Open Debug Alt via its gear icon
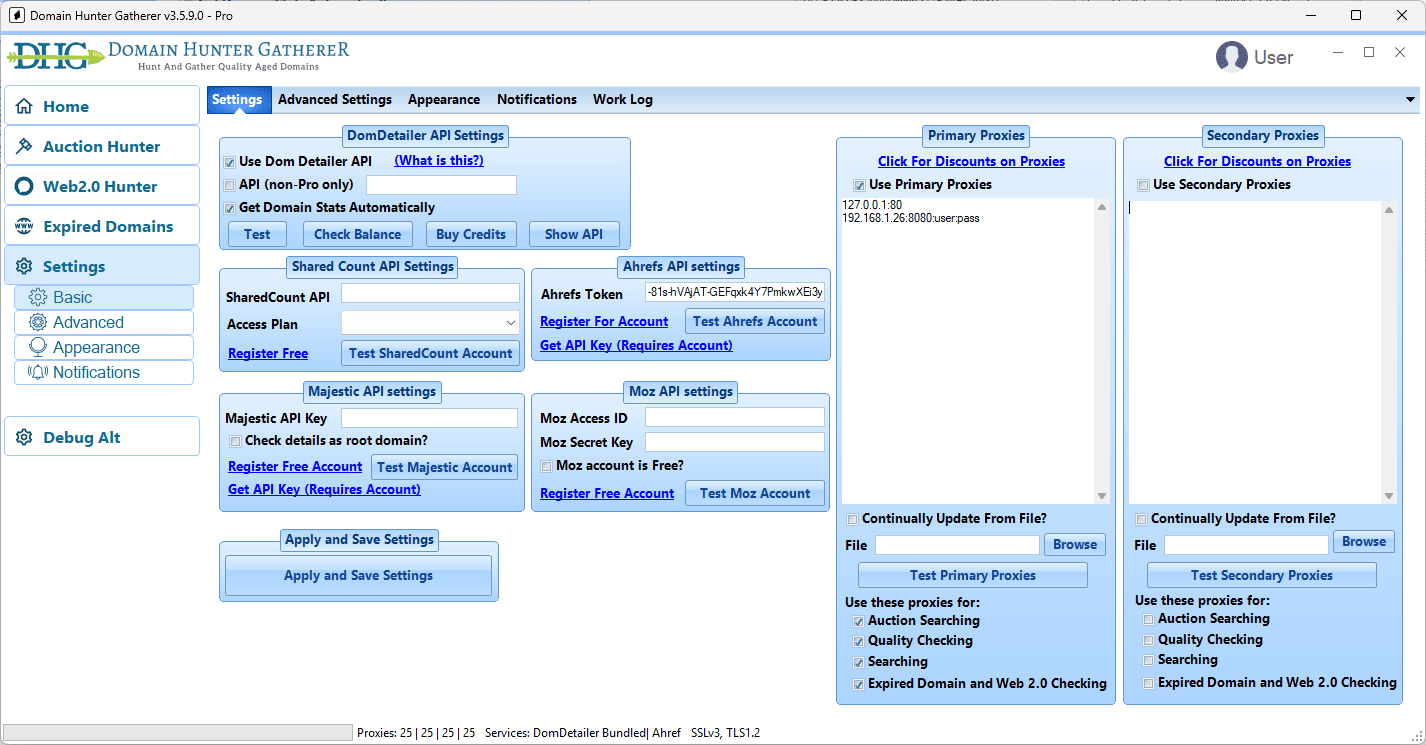The image size is (1426, 745). (x=24, y=435)
